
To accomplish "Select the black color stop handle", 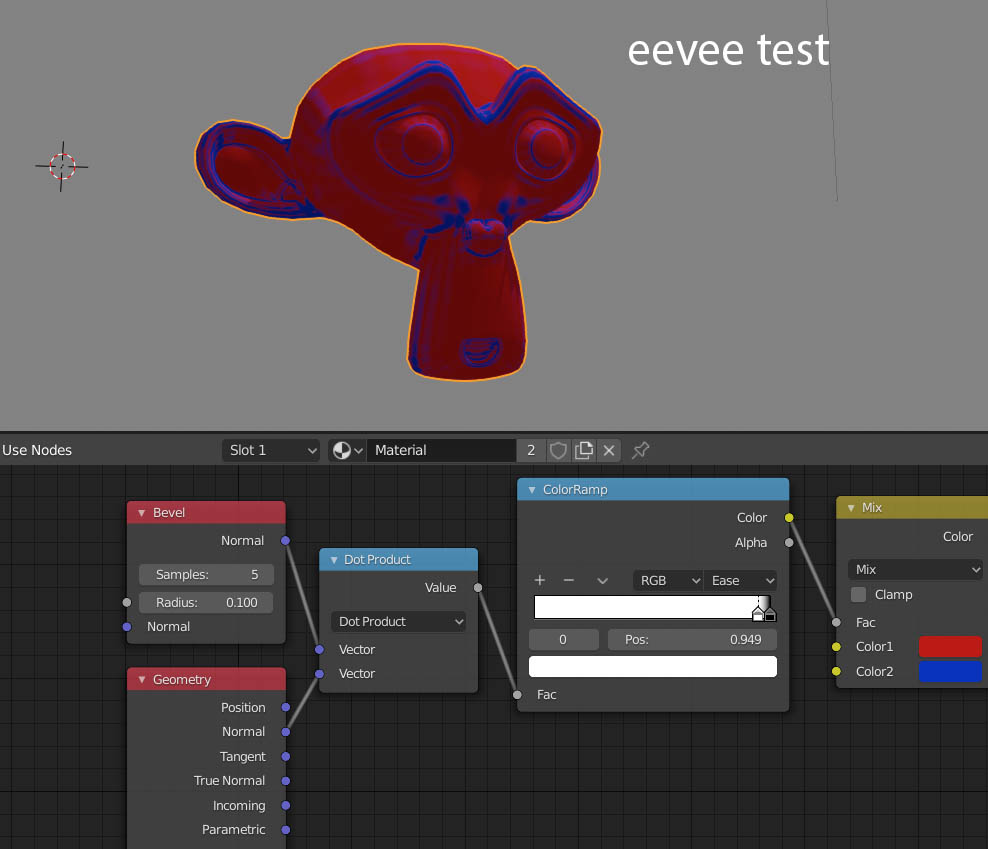I will (x=770, y=614).
